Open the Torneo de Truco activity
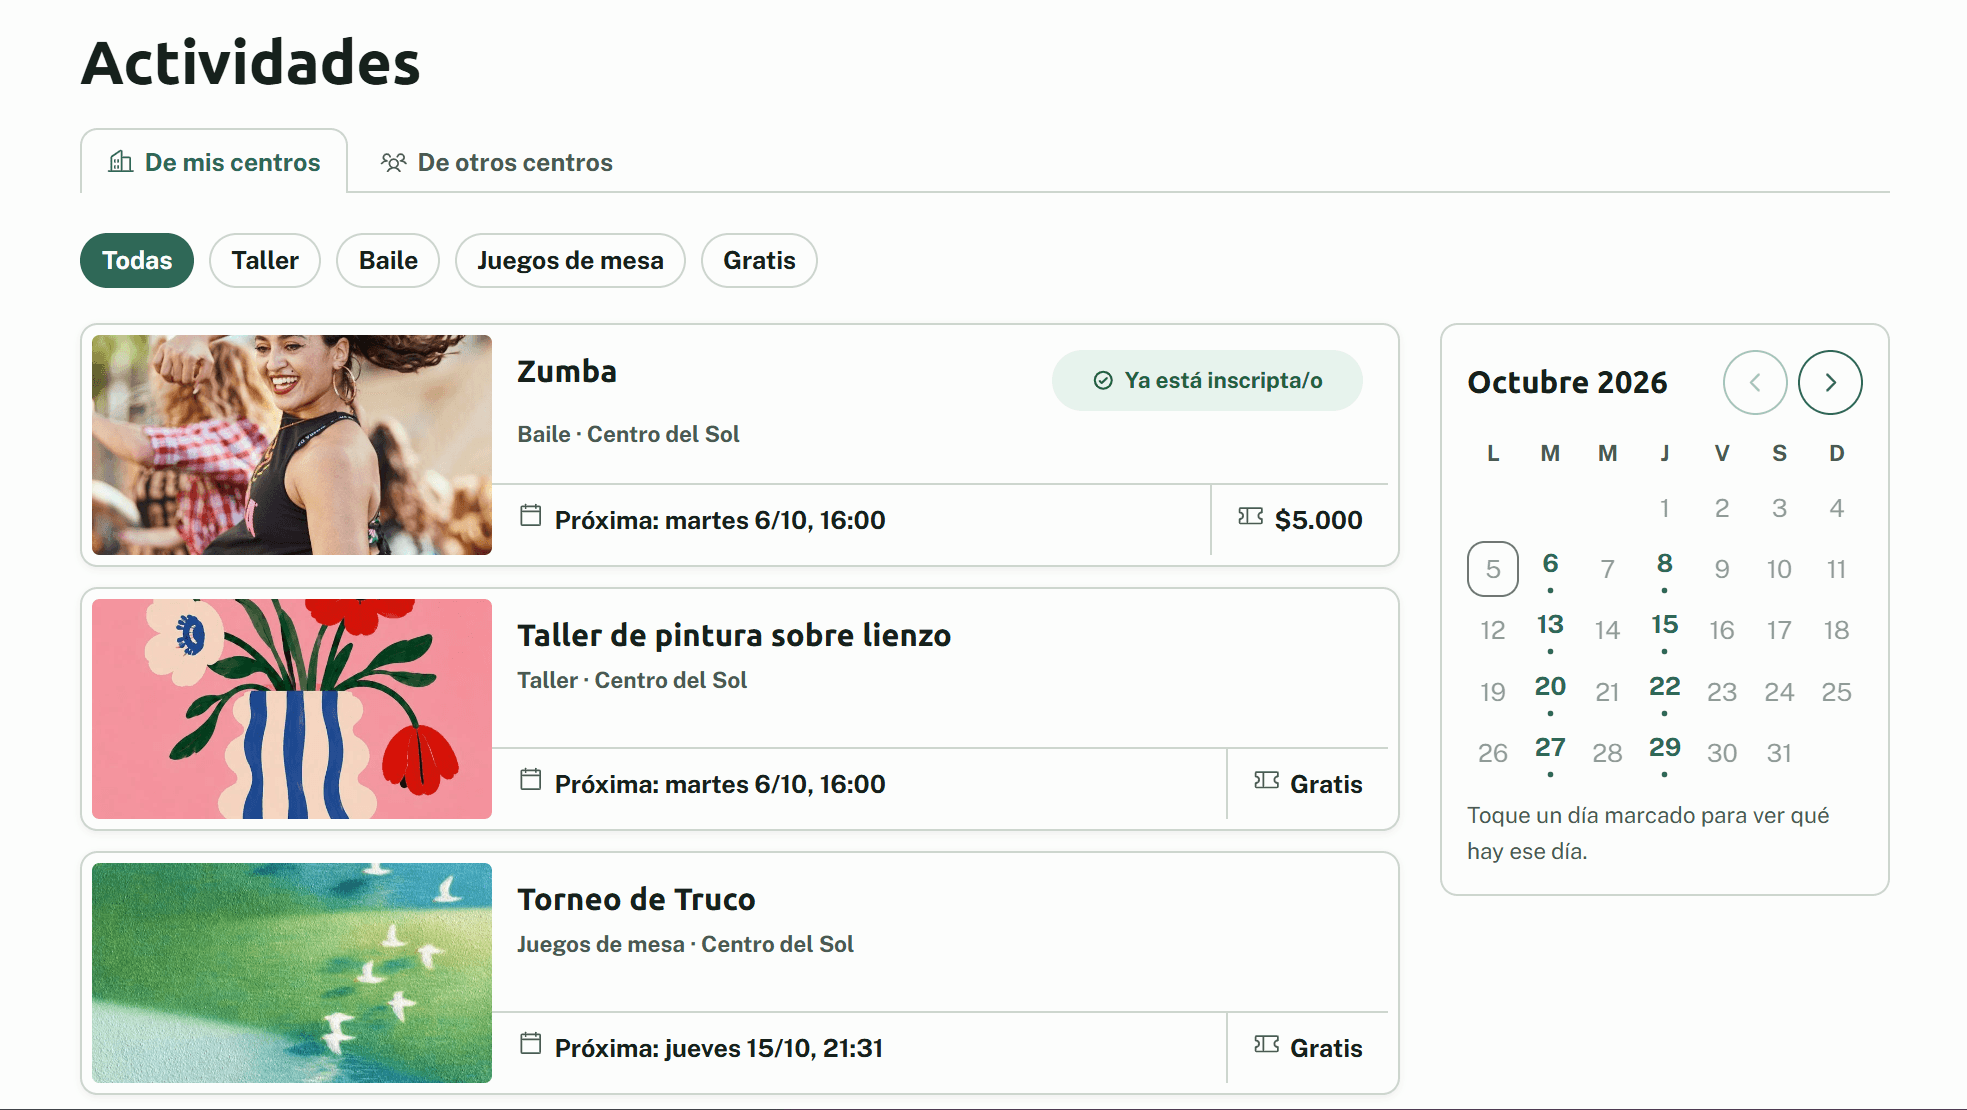1967x1110 pixels. (x=636, y=899)
